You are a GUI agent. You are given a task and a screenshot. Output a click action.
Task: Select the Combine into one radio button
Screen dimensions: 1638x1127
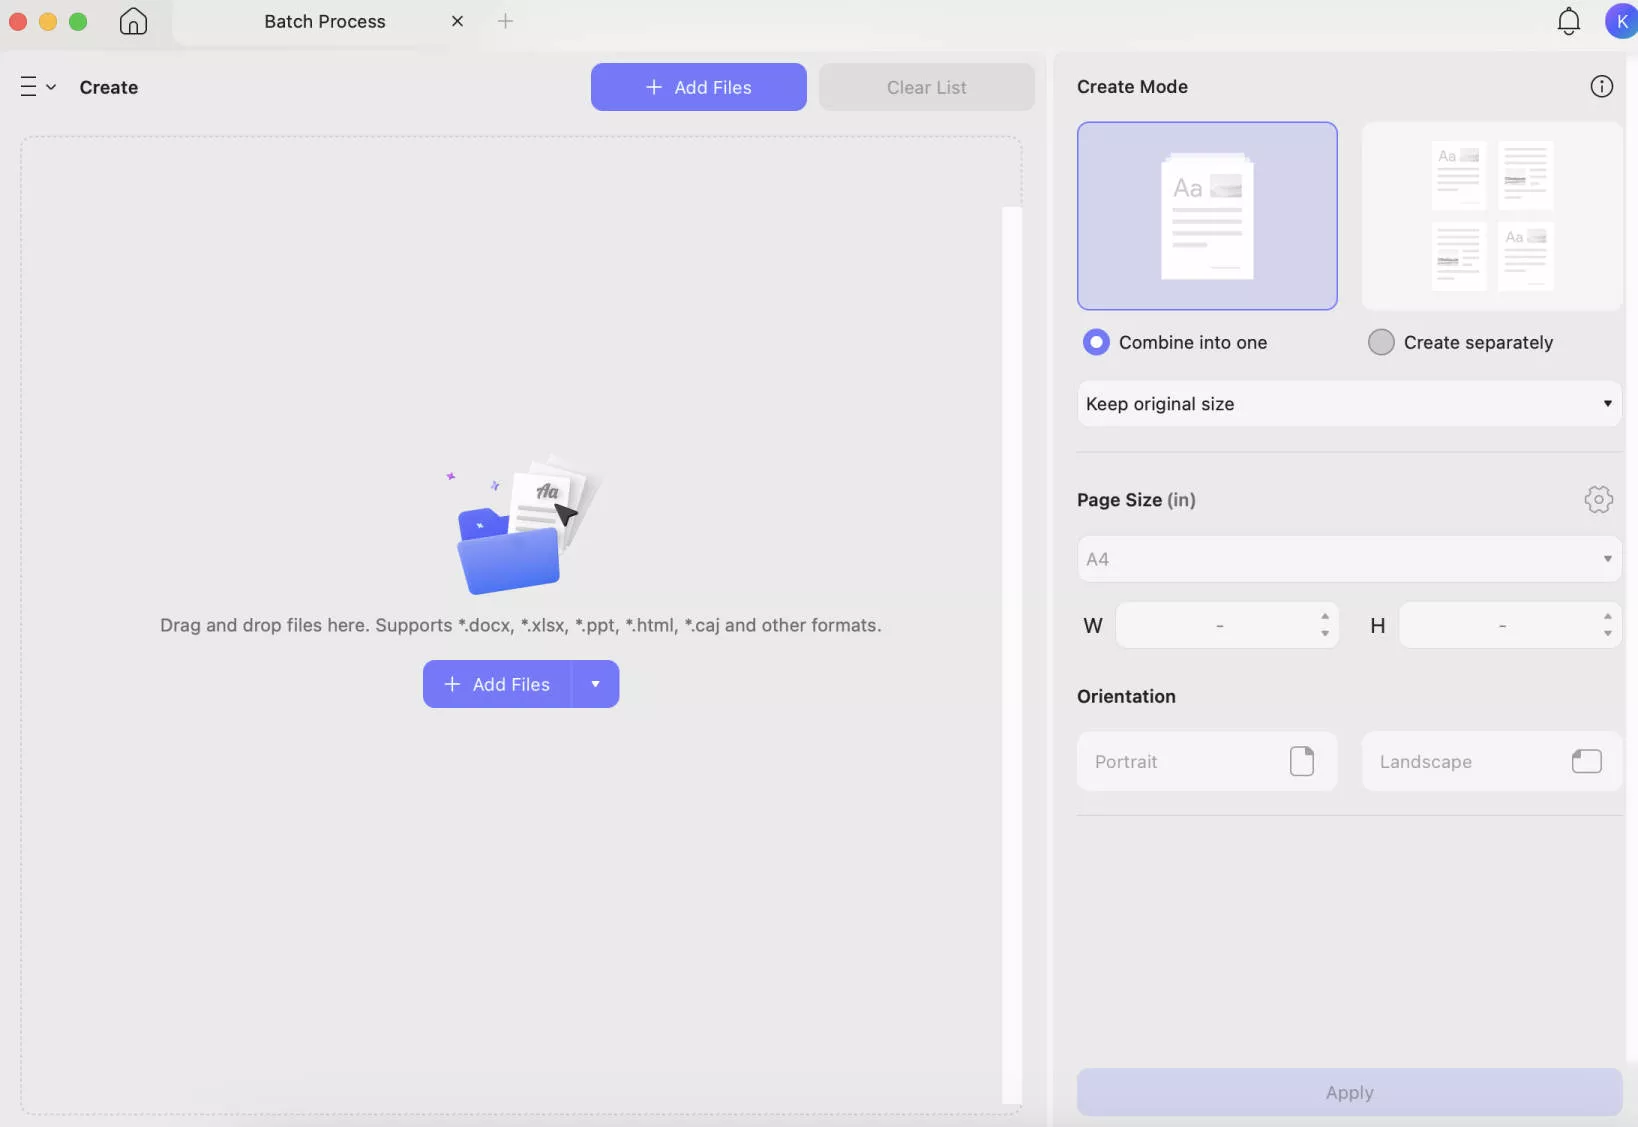tap(1096, 342)
